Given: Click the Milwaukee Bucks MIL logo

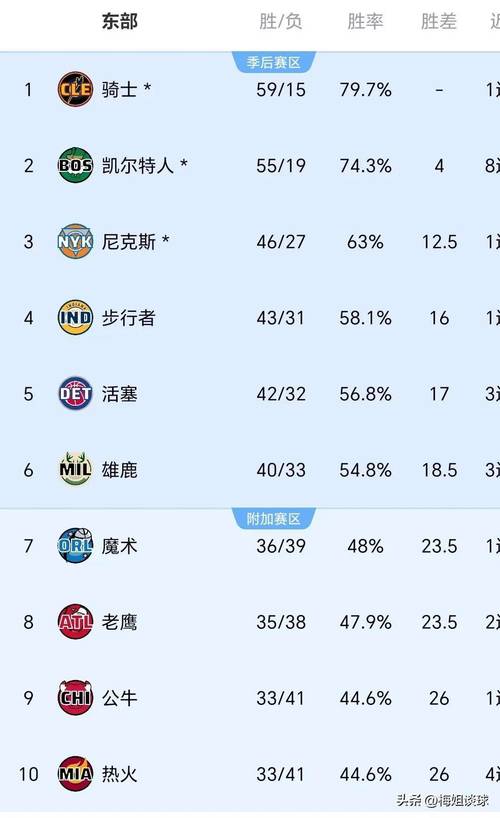Looking at the screenshot, I should tap(75, 470).
